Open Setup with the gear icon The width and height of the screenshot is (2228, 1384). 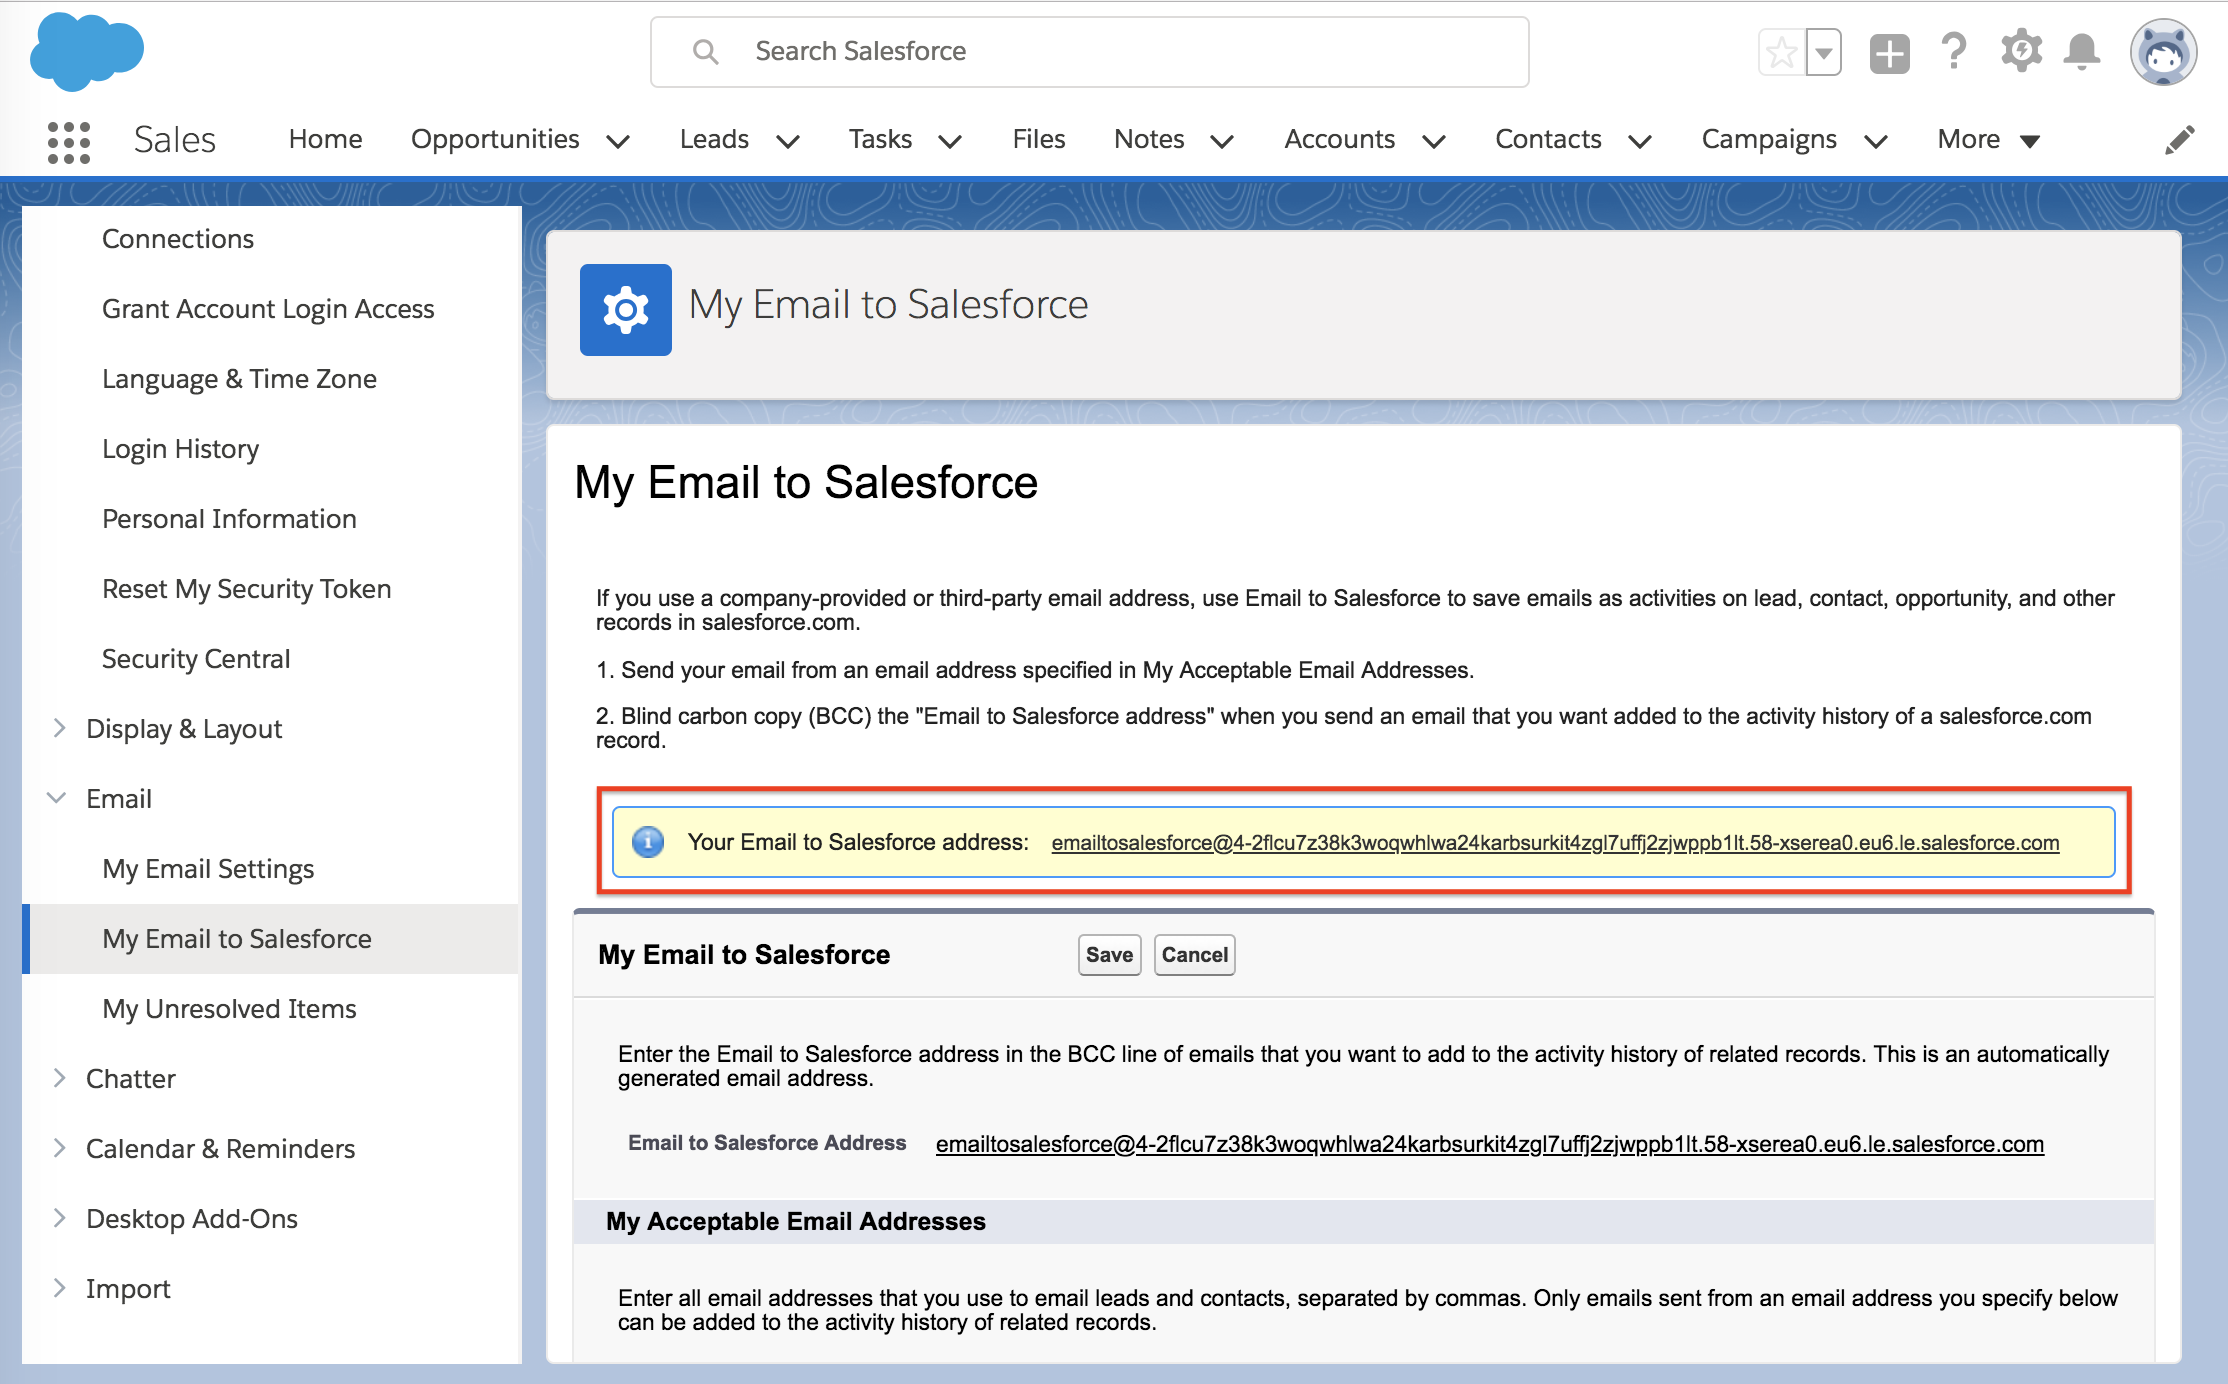pyautogui.click(x=2021, y=51)
